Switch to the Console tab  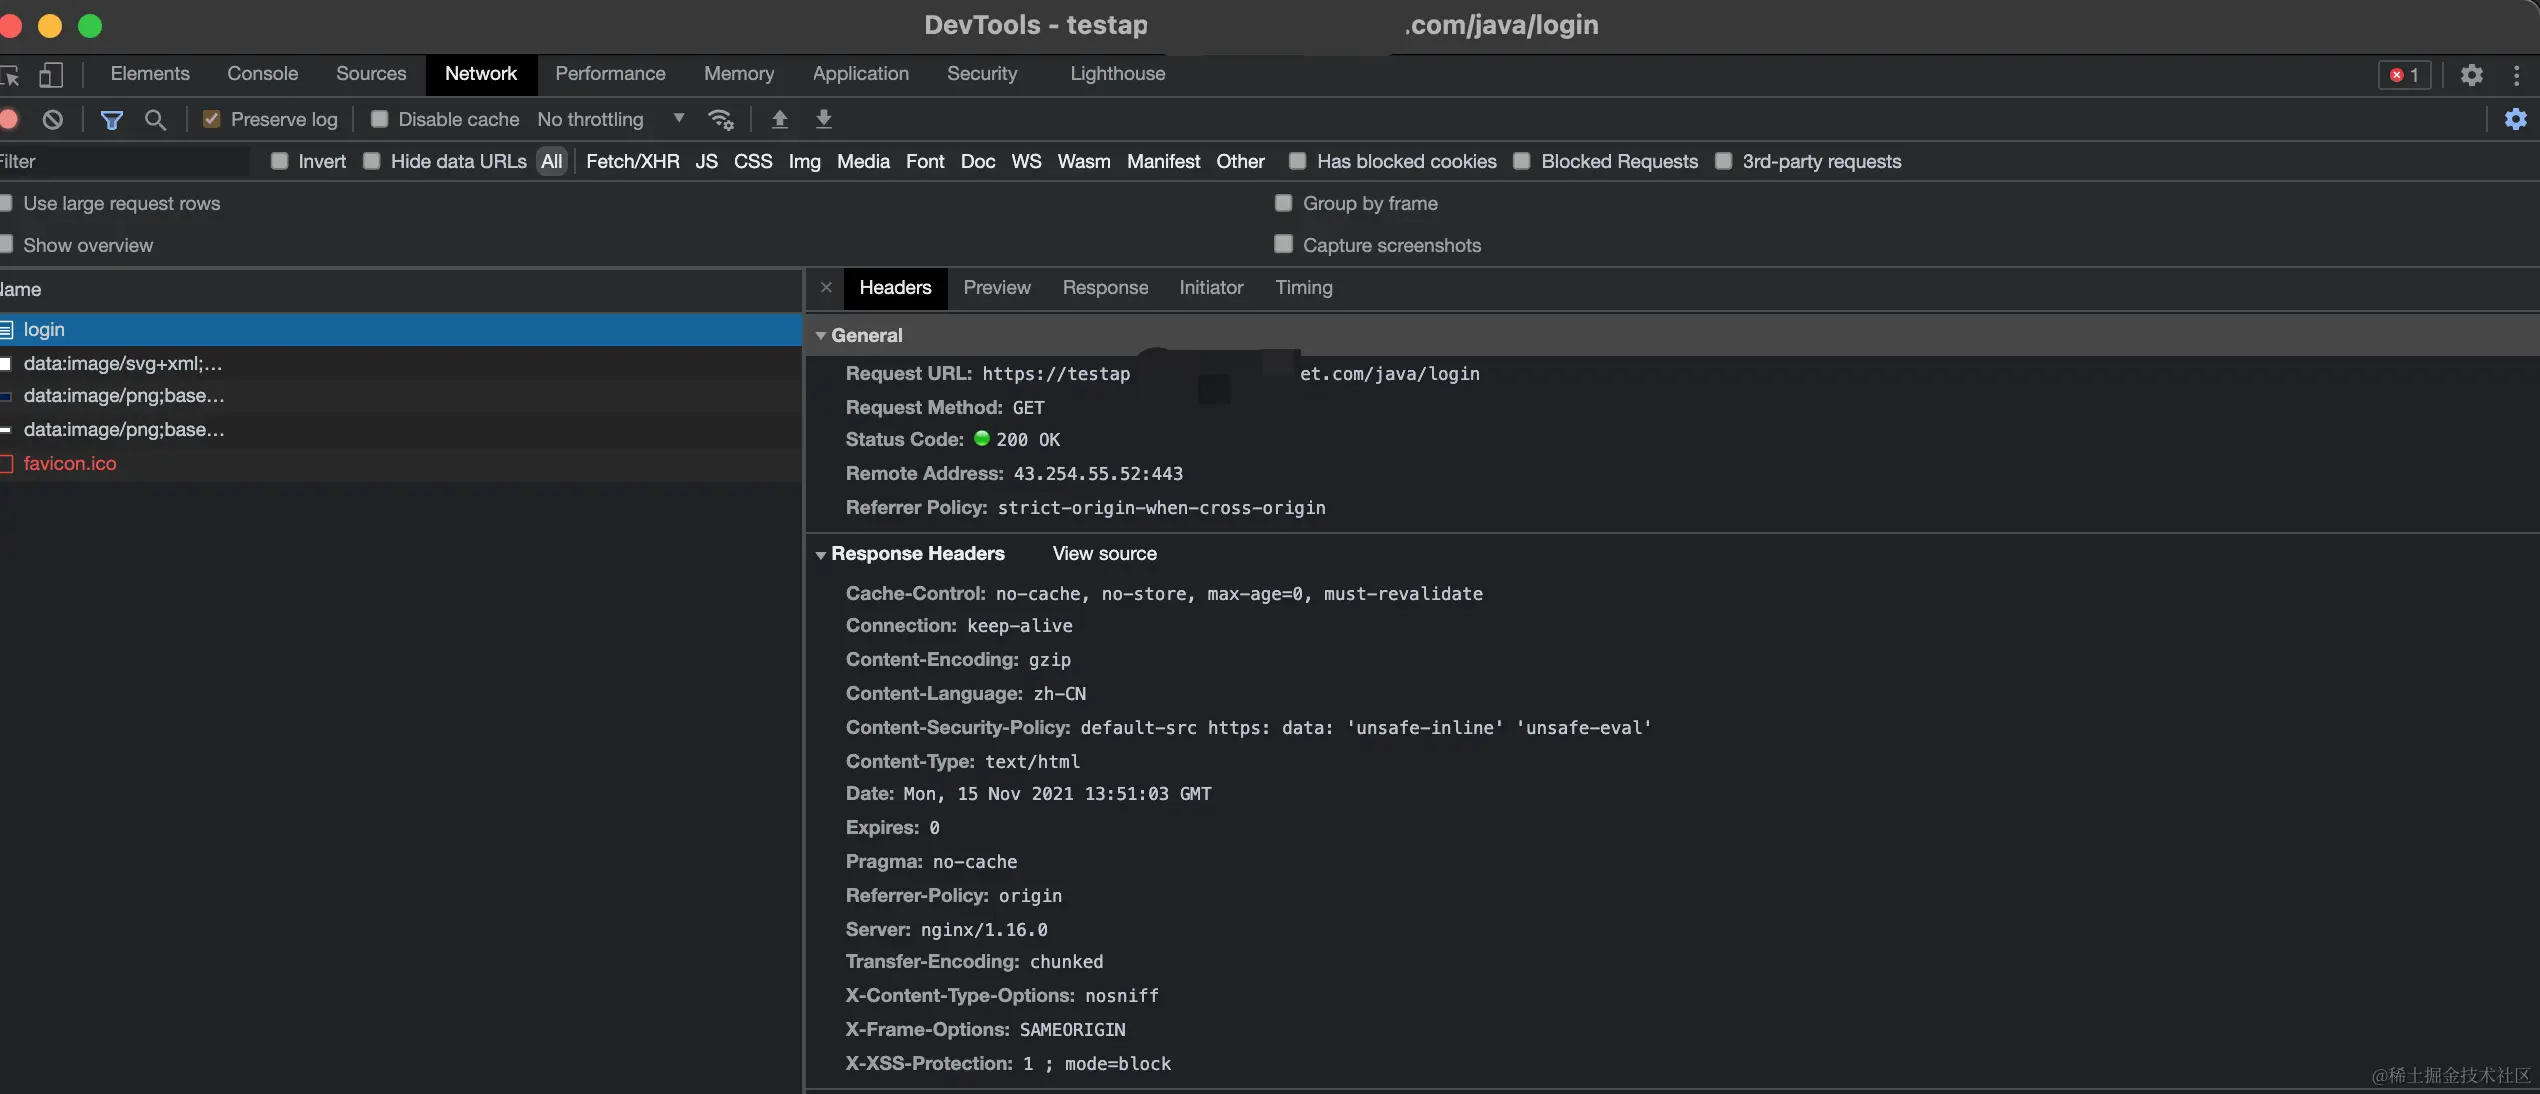(262, 74)
